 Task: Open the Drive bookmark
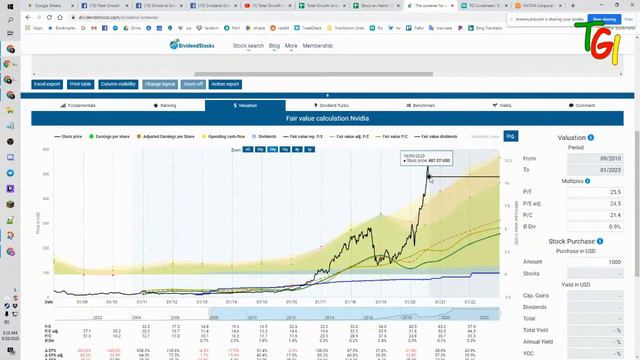pyautogui.click(x=132, y=28)
